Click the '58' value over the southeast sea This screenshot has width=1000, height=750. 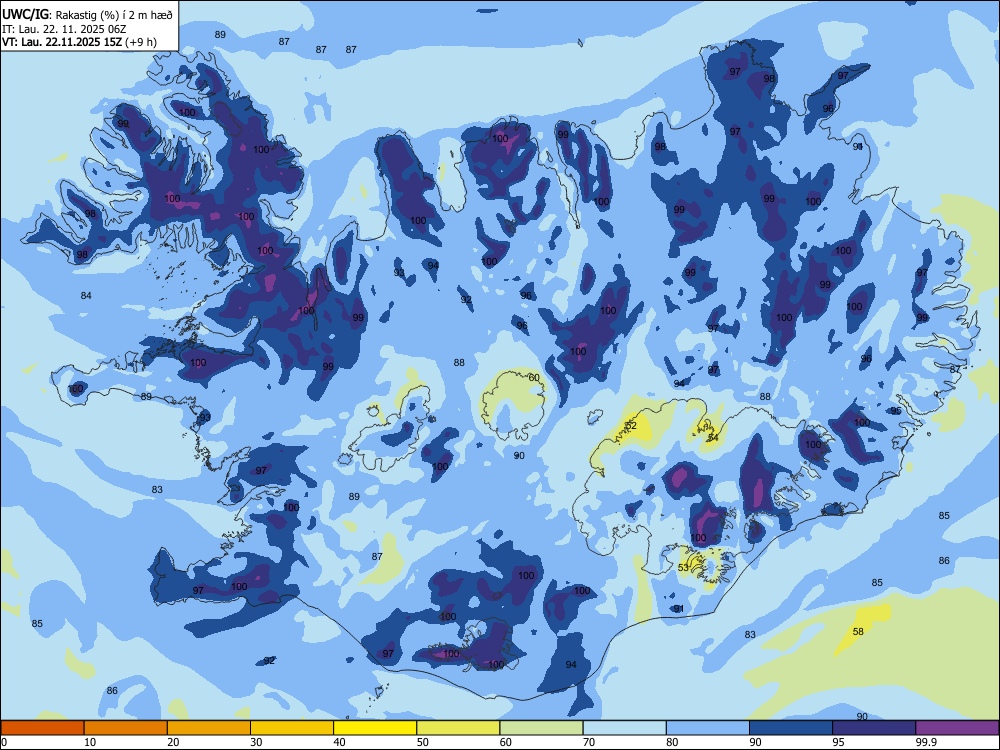[858, 631]
